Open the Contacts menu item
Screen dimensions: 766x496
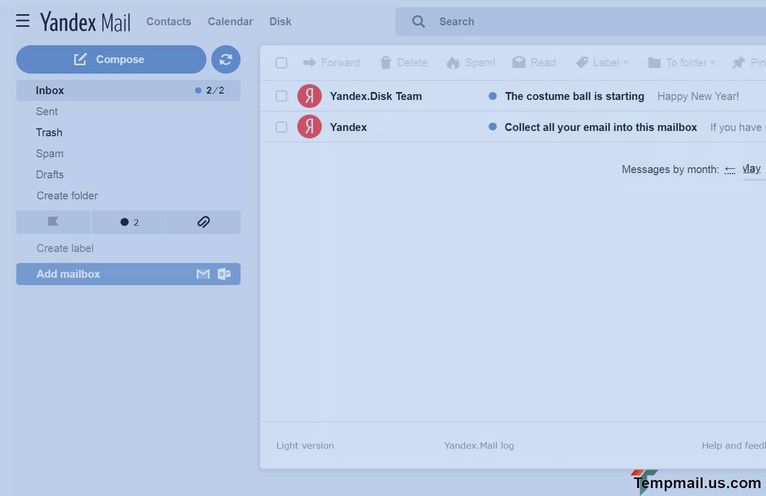168,21
